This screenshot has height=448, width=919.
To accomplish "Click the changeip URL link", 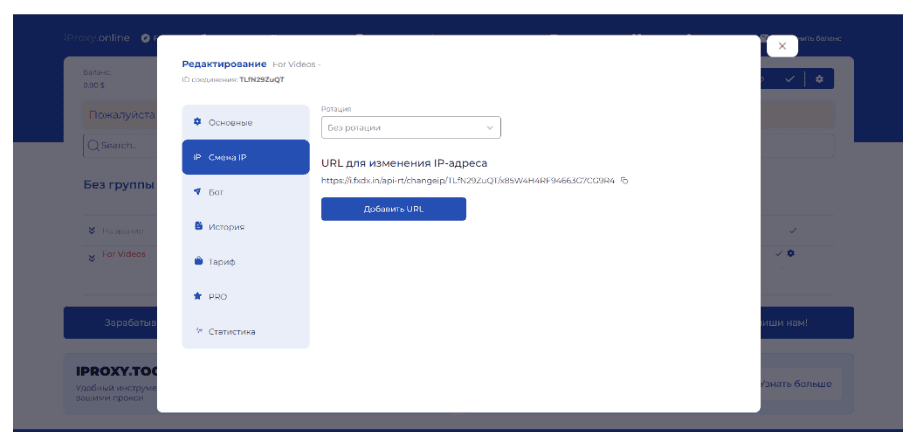I will [x=467, y=180].
